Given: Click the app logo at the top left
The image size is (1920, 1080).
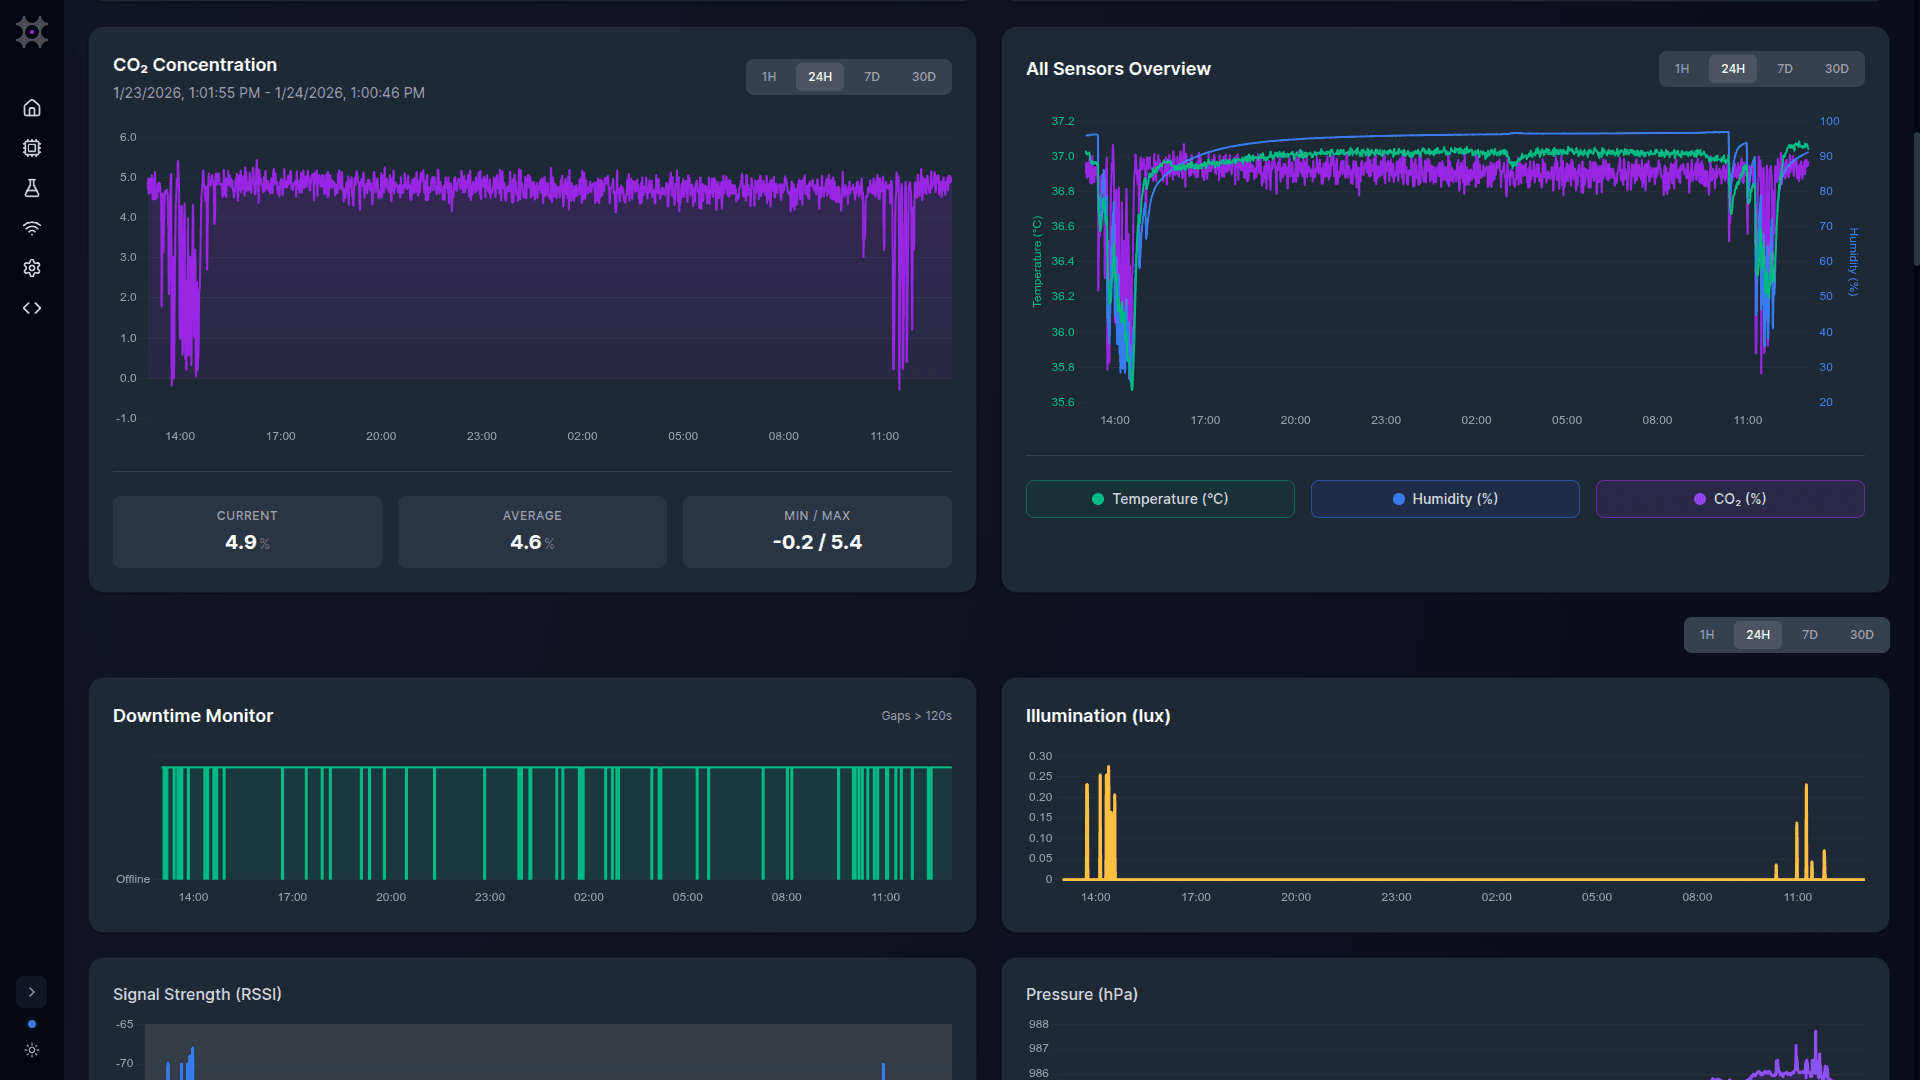Looking at the screenshot, I should click(32, 32).
